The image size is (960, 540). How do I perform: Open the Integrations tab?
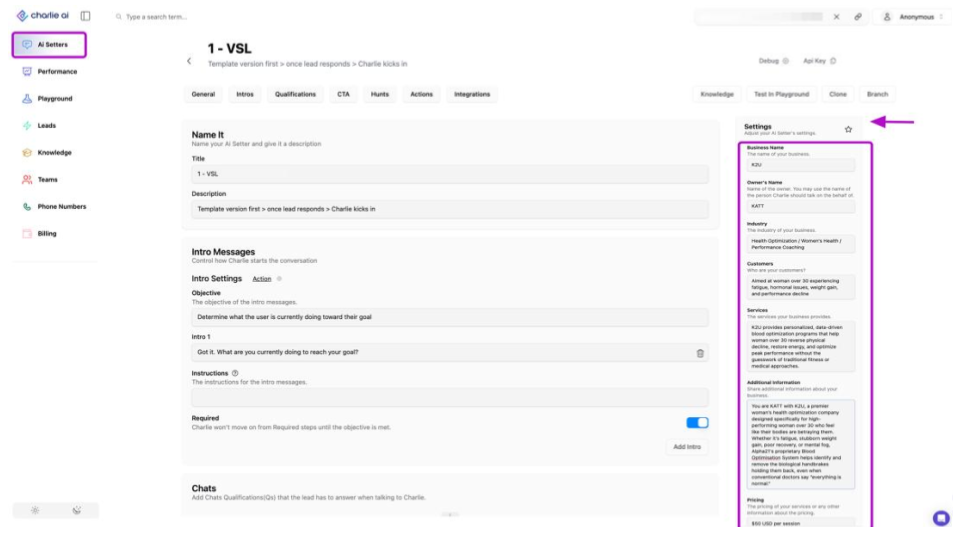472,94
